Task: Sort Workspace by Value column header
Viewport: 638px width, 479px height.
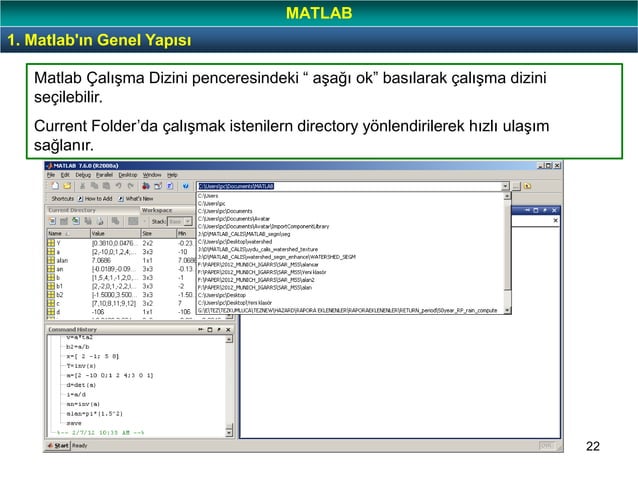Action: point(116,233)
